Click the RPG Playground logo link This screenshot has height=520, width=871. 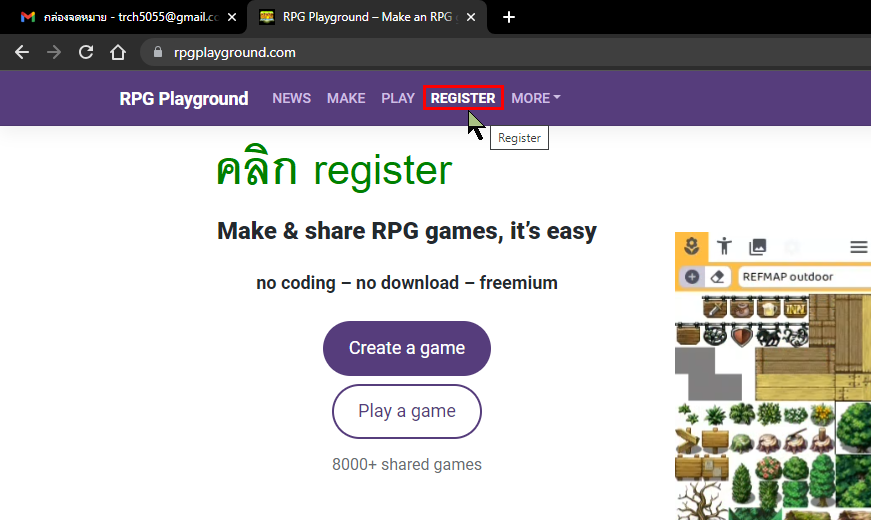pyautogui.click(x=184, y=99)
